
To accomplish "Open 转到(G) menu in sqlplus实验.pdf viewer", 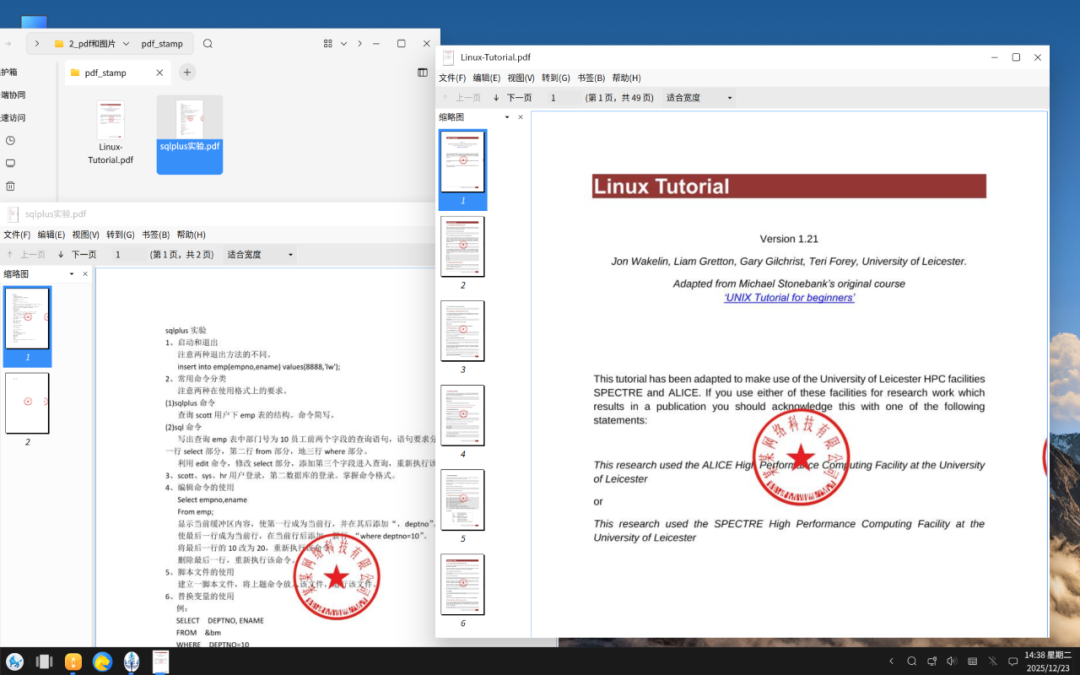I will (120, 235).
